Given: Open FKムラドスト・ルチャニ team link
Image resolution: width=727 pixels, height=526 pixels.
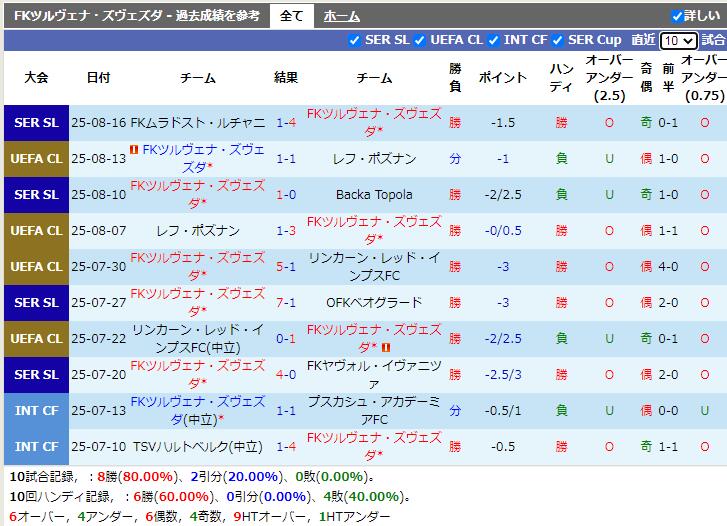Looking at the screenshot, I should [198, 123].
